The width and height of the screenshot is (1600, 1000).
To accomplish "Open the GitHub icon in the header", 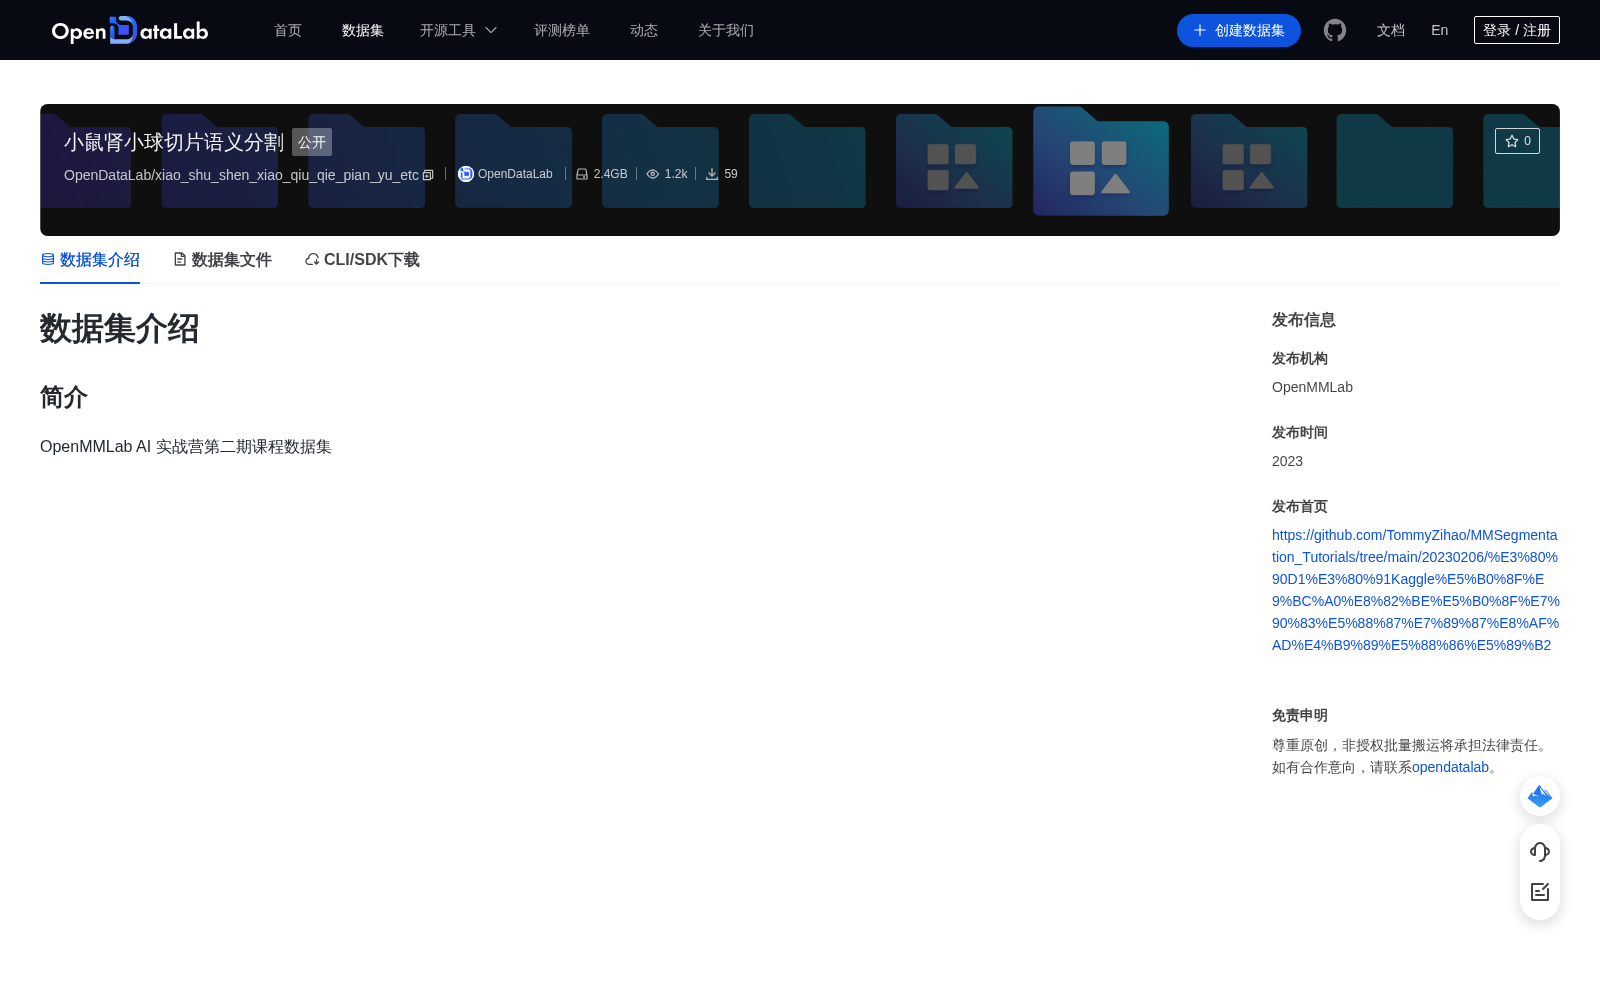I will [1335, 30].
